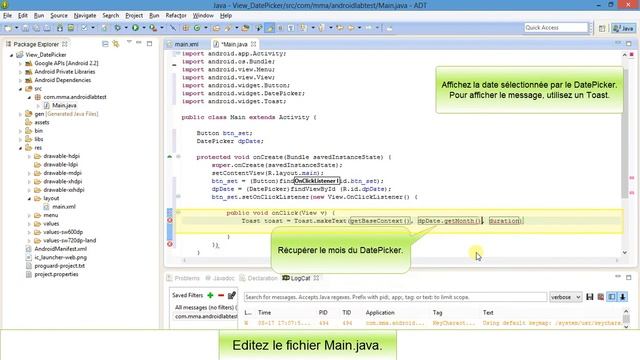
Task: Collapse the layout folder node
Action: click(29, 198)
